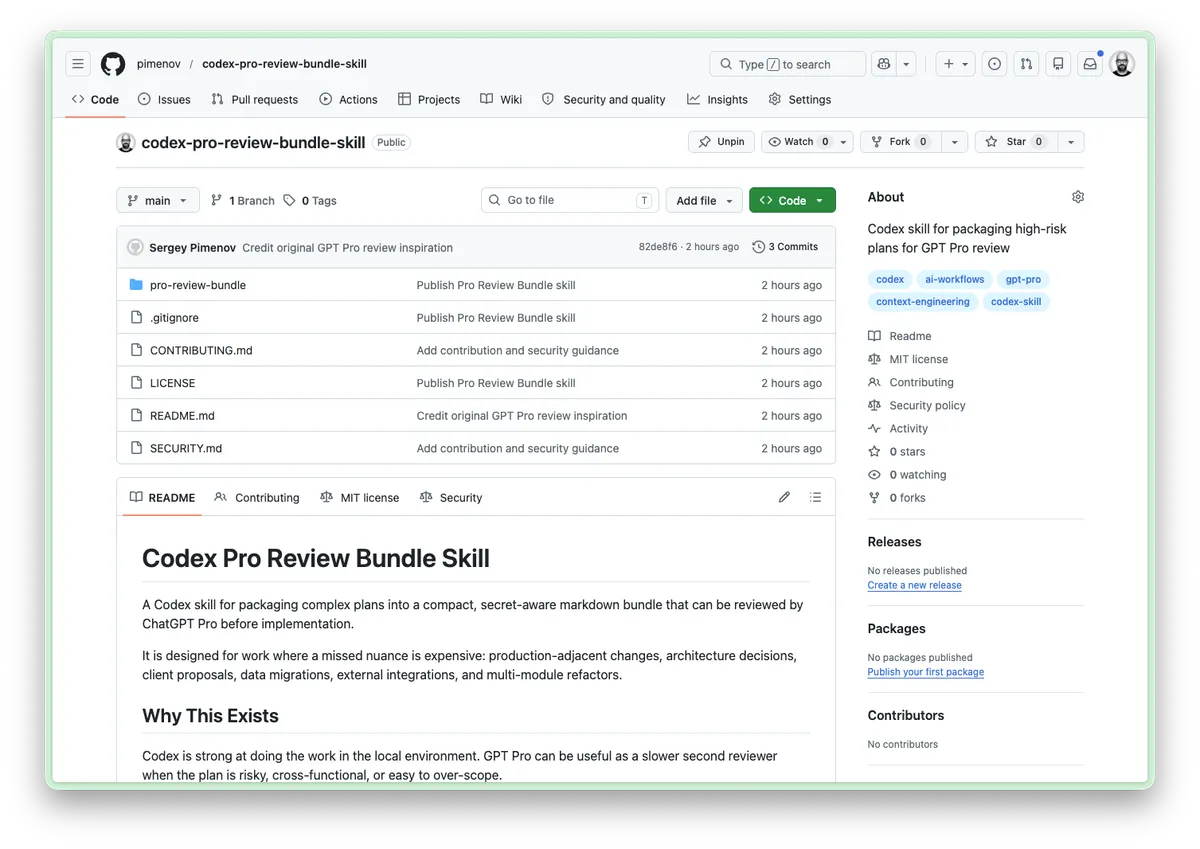The width and height of the screenshot is (1200, 849).
Task: Open the notifications inbox icon
Action: 1090,64
